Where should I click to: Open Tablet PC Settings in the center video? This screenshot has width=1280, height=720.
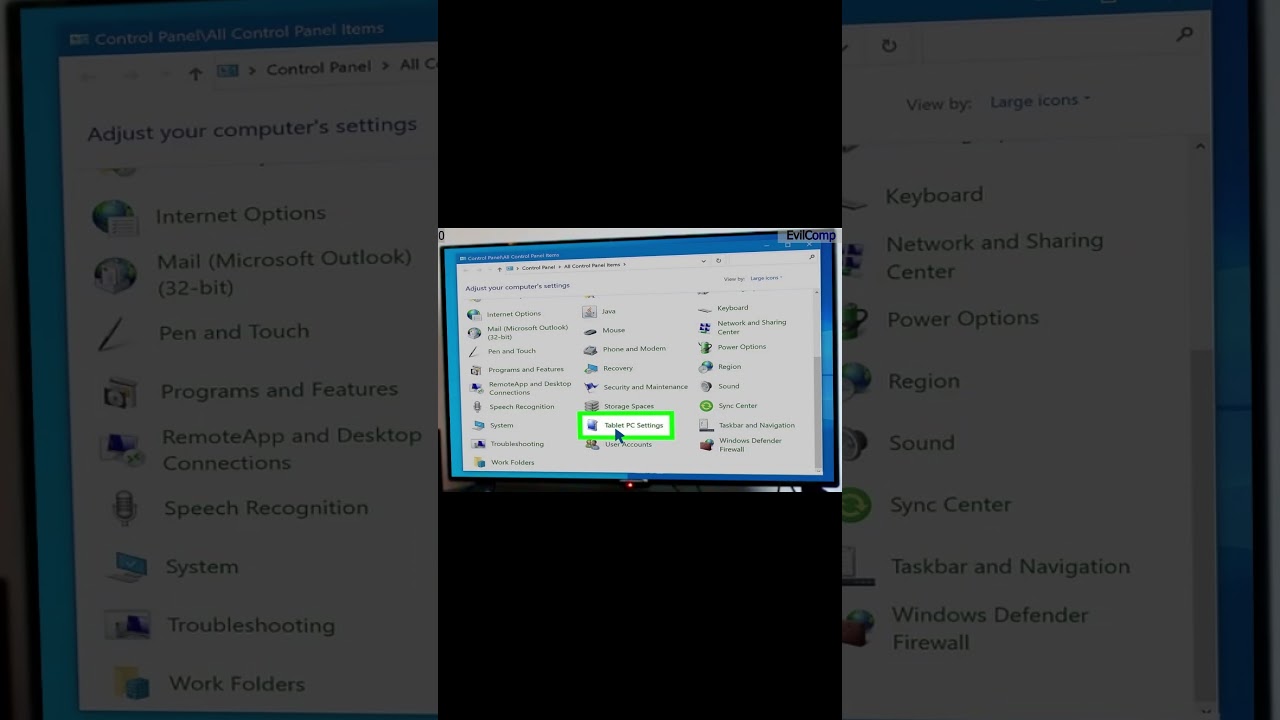tap(626, 425)
